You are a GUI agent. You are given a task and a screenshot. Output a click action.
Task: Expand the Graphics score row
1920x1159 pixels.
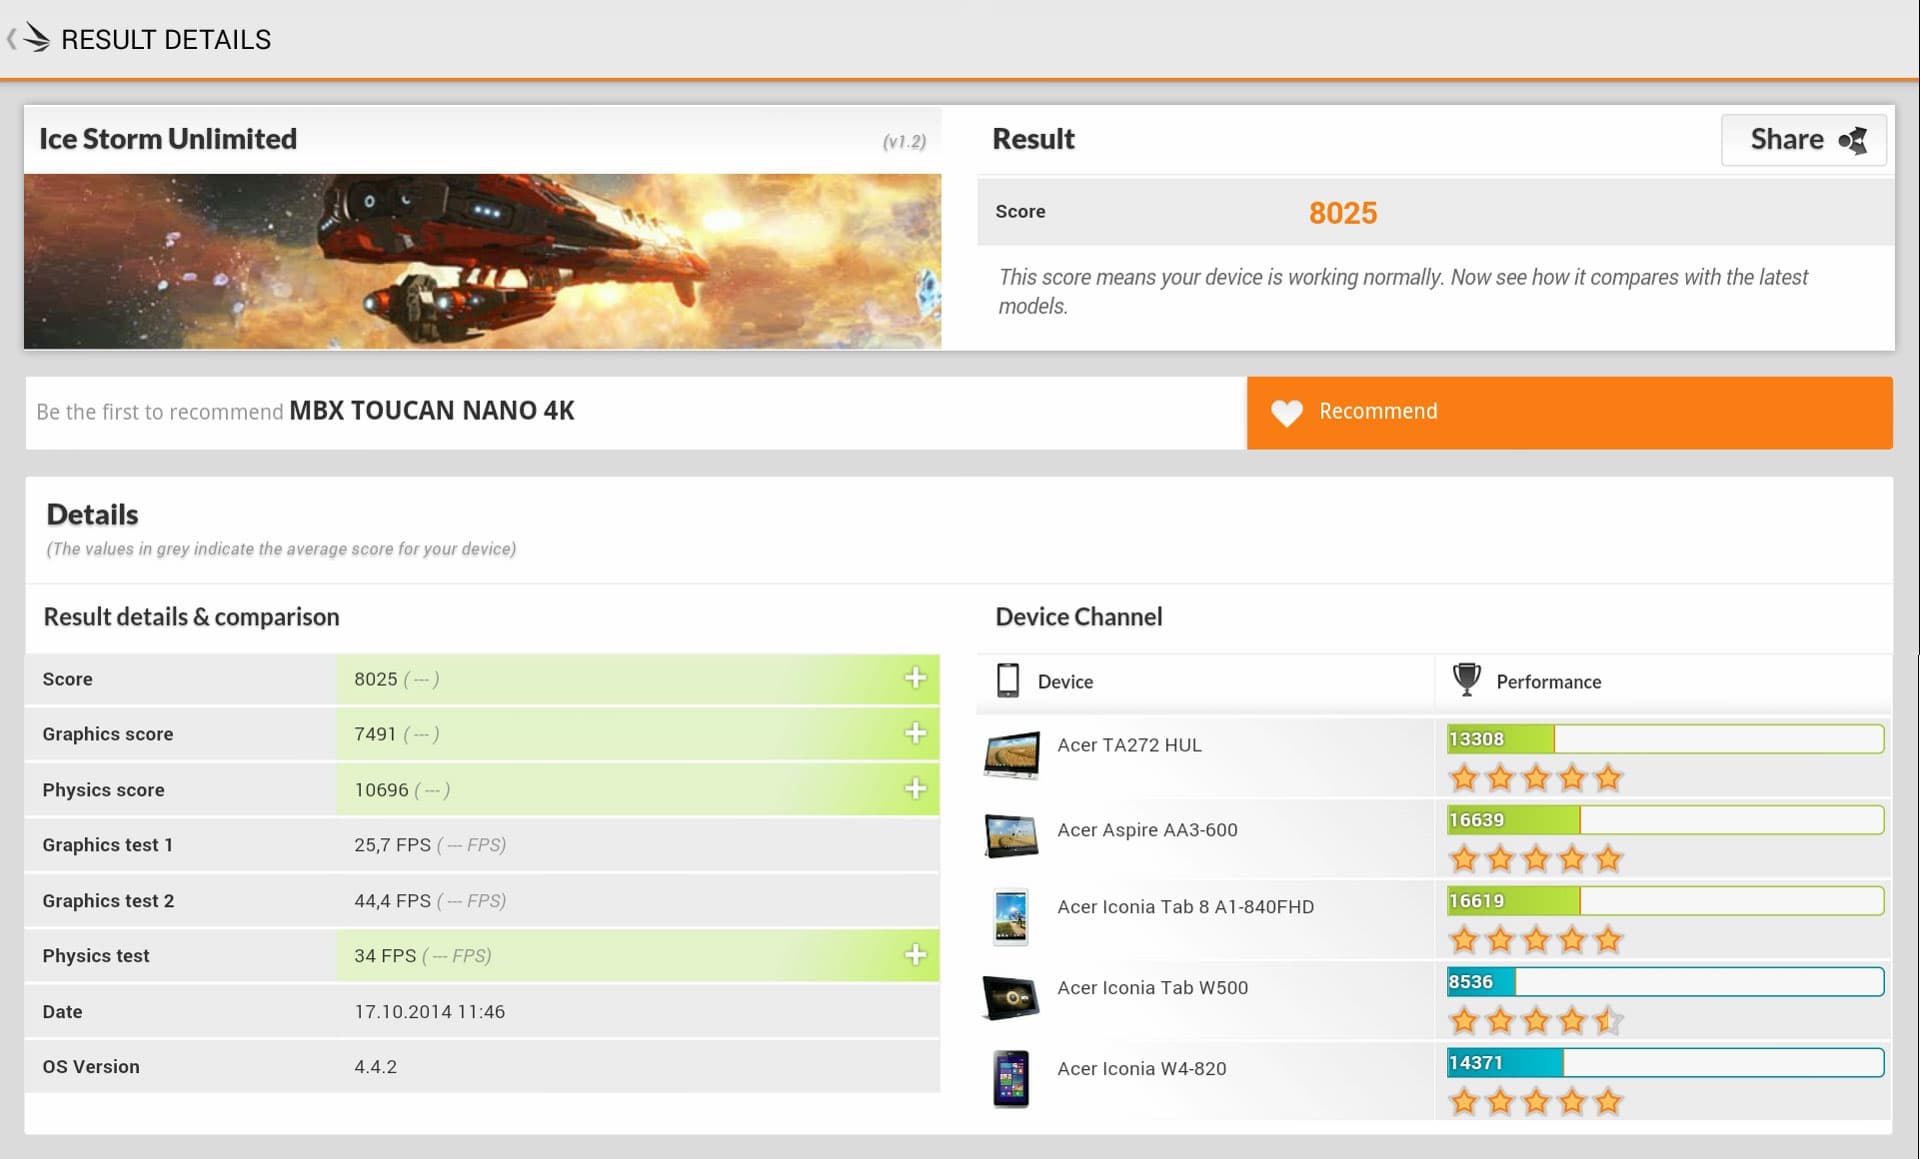click(x=915, y=733)
